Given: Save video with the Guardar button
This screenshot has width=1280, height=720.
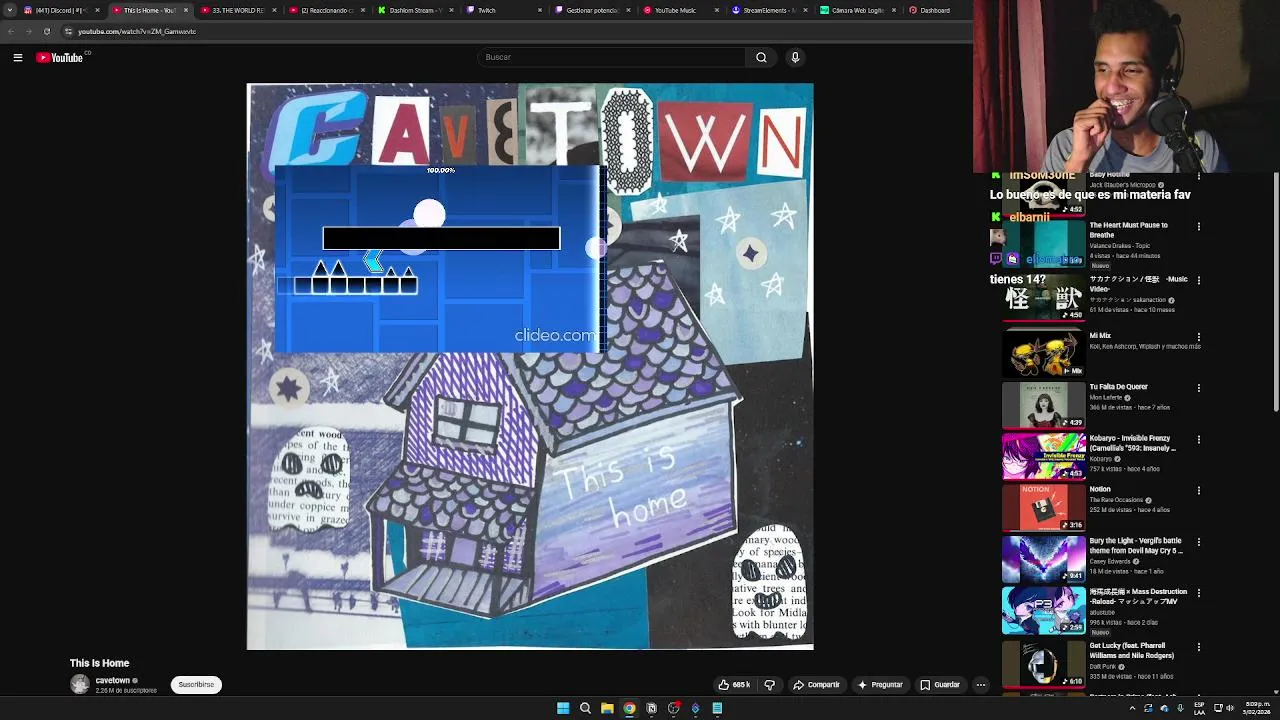Looking at the screenshot, I should [940, 685].
